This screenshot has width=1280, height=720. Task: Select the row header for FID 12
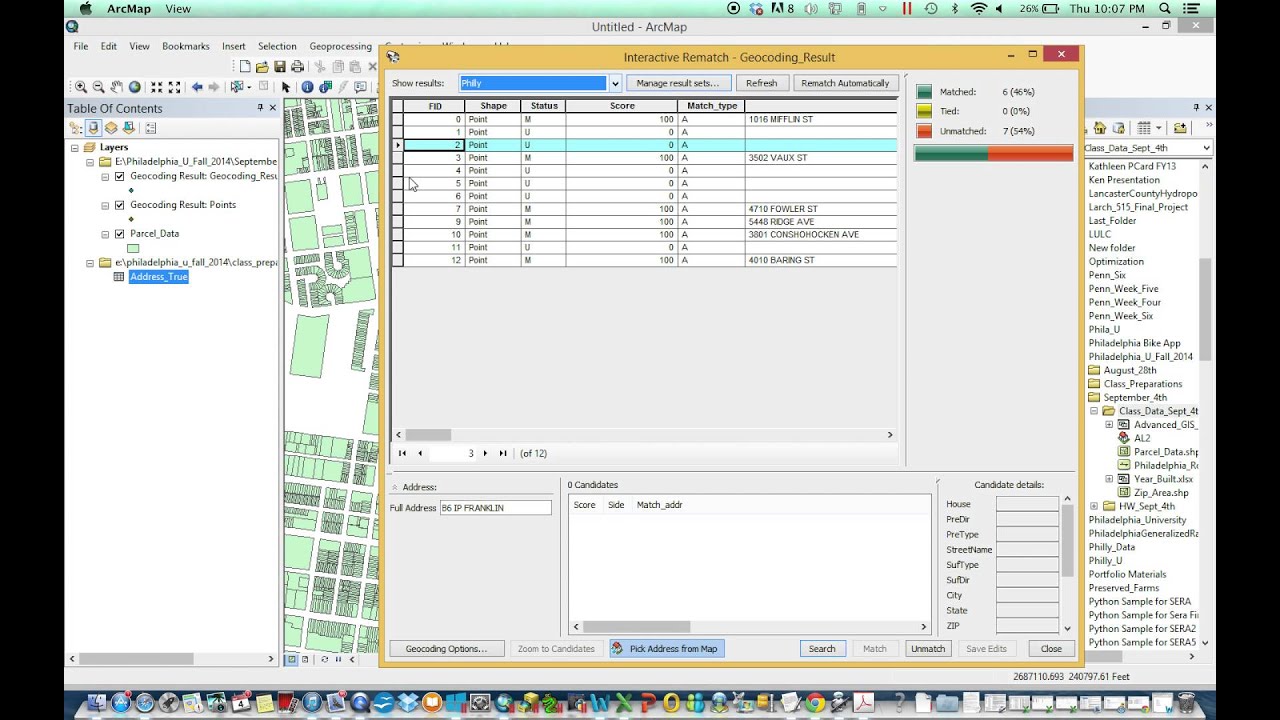pyautogui.click(x=397, y=260)
